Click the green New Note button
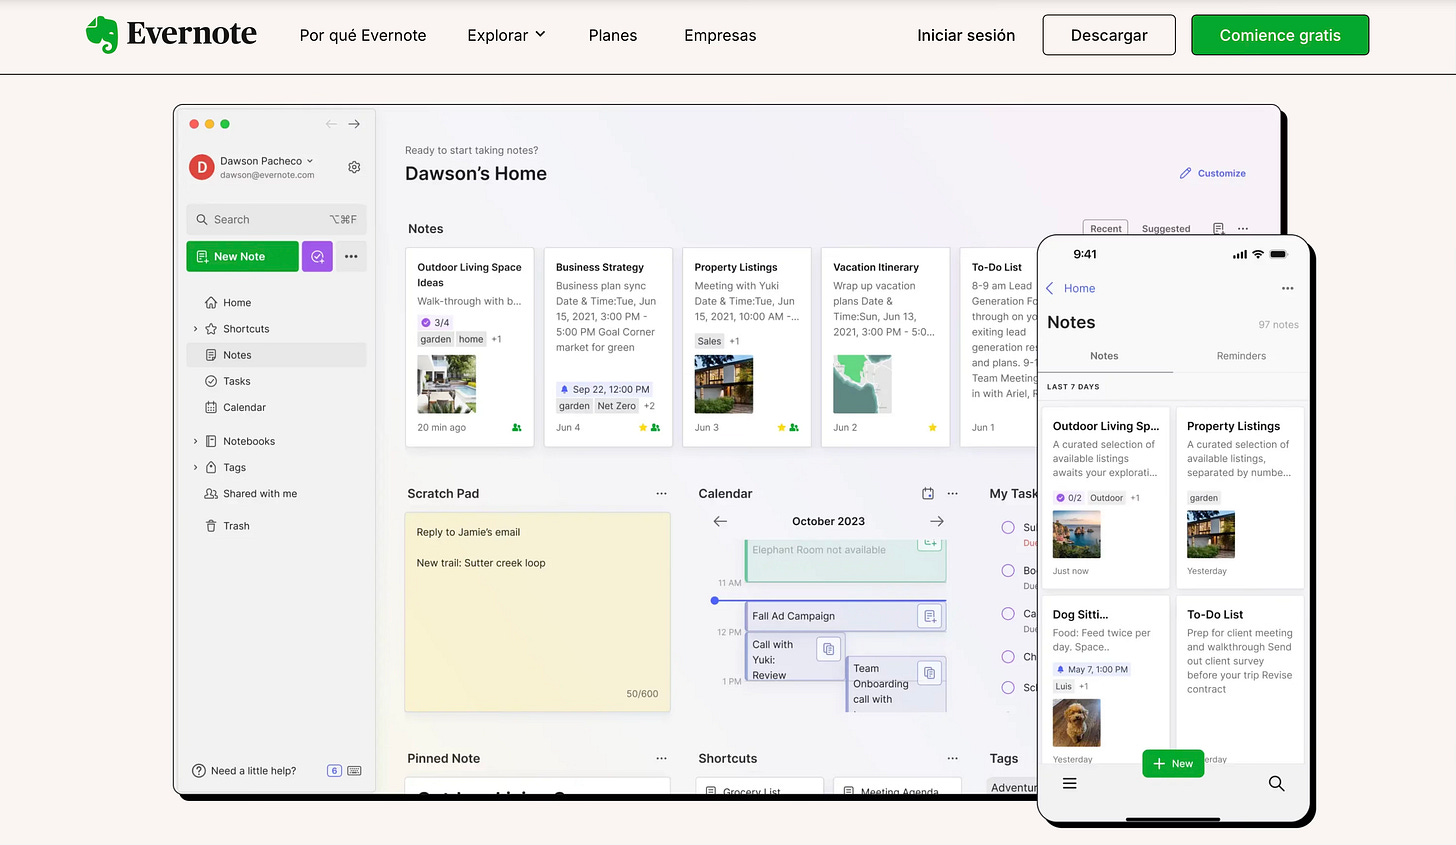 (x=242, y=256)
